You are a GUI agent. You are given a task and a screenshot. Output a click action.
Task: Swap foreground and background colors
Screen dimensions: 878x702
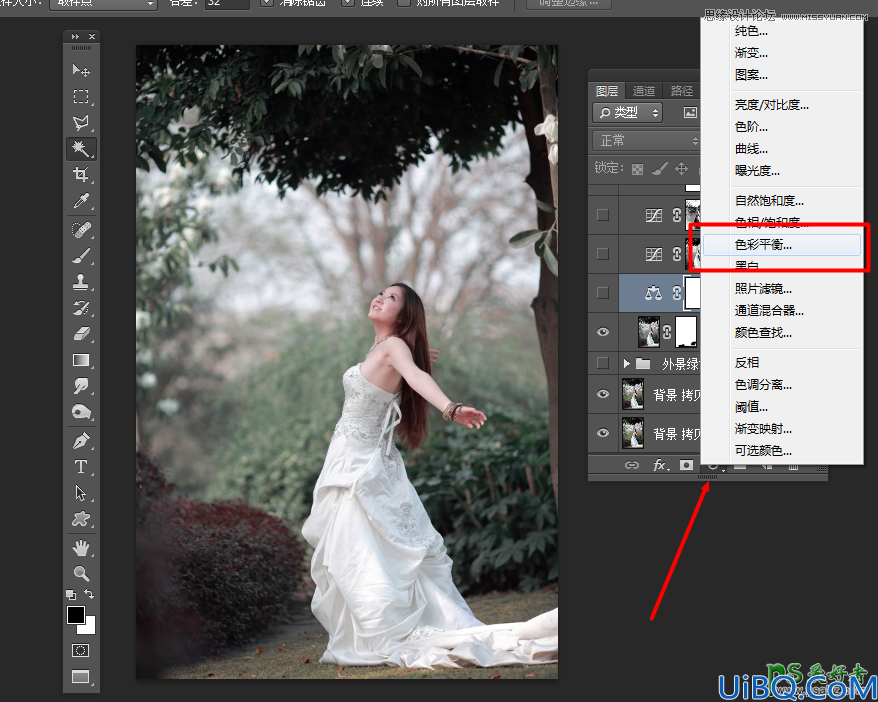tap(89, 594)
